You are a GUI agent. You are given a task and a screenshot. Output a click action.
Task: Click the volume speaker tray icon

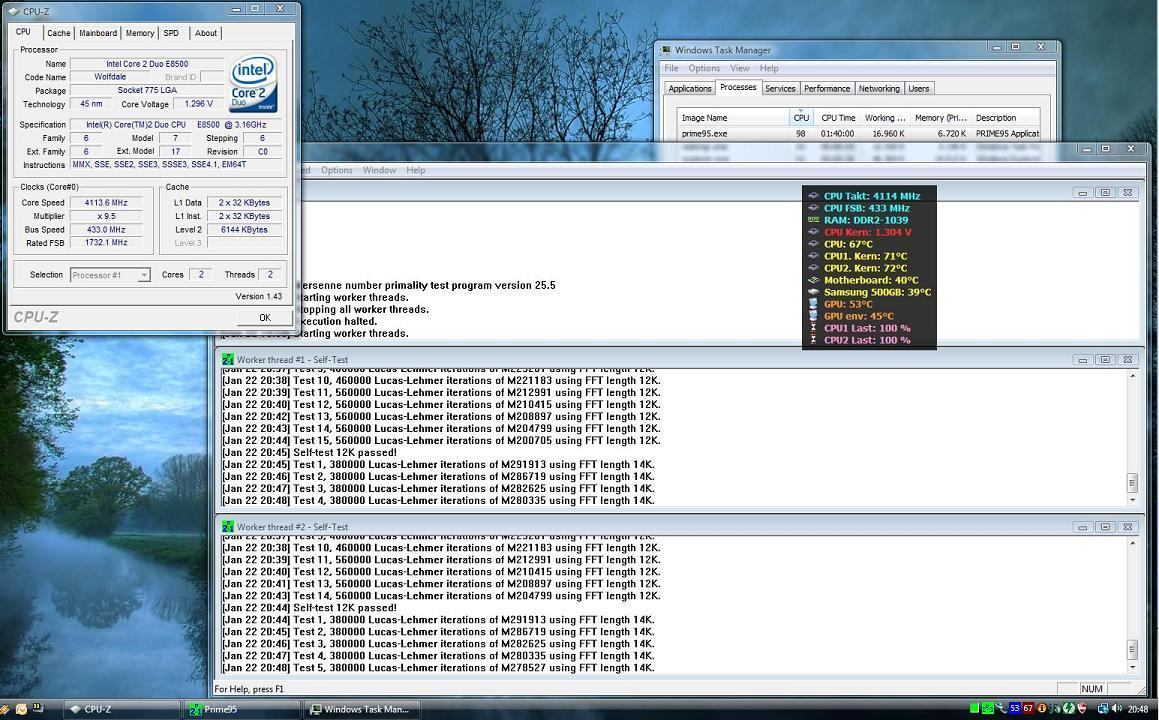coord(1117,708)
